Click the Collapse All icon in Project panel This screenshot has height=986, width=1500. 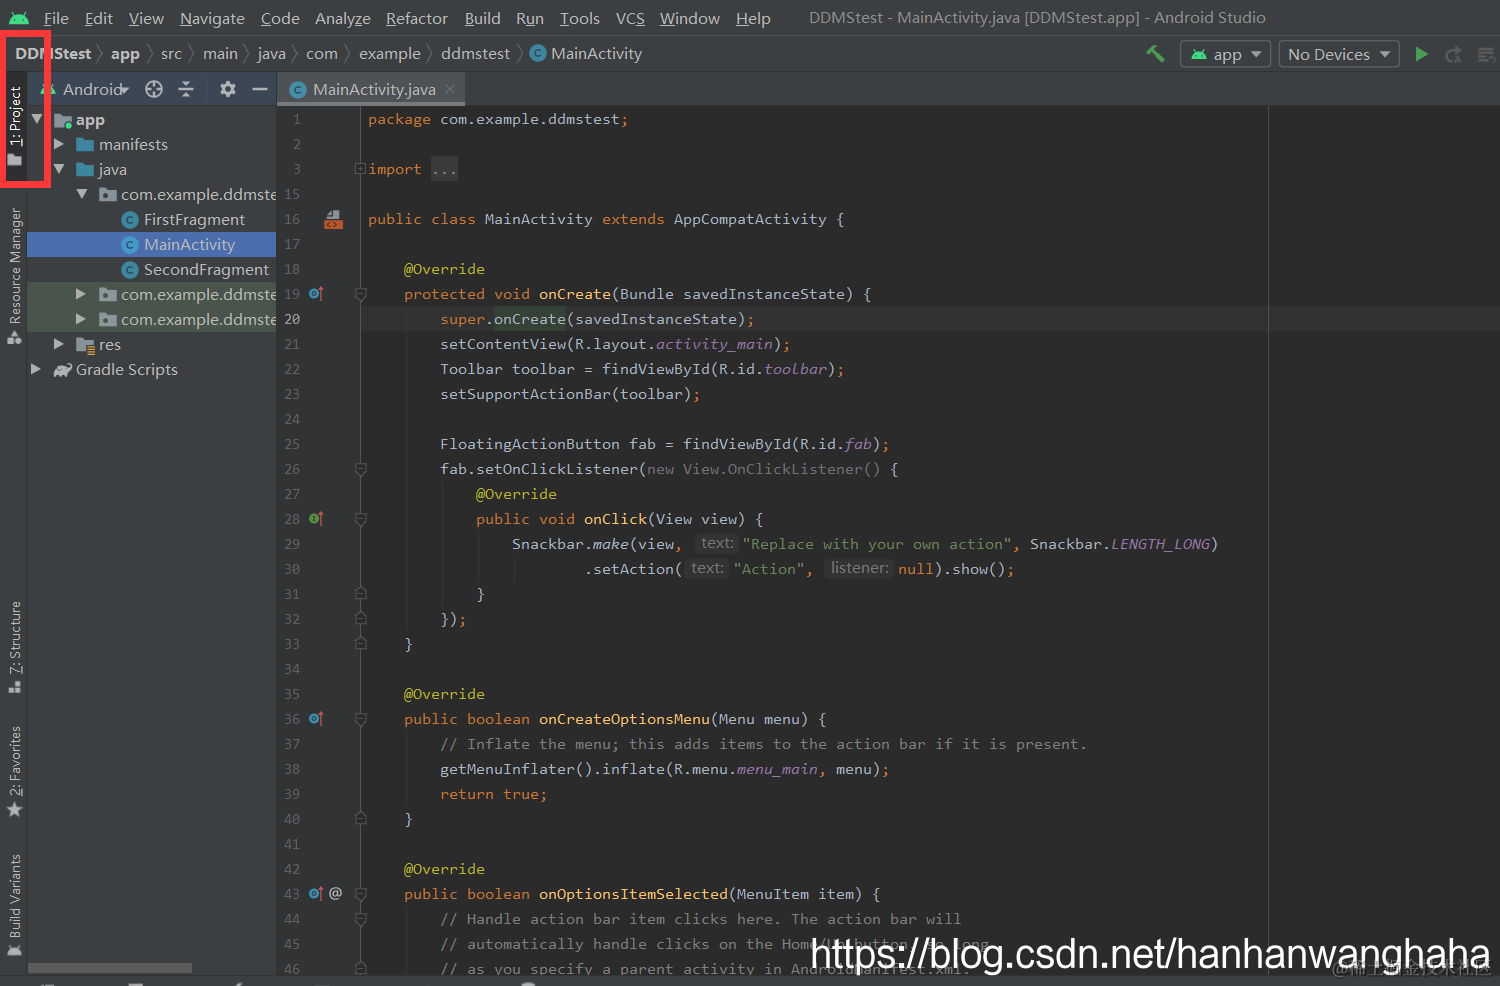point(186,89)
